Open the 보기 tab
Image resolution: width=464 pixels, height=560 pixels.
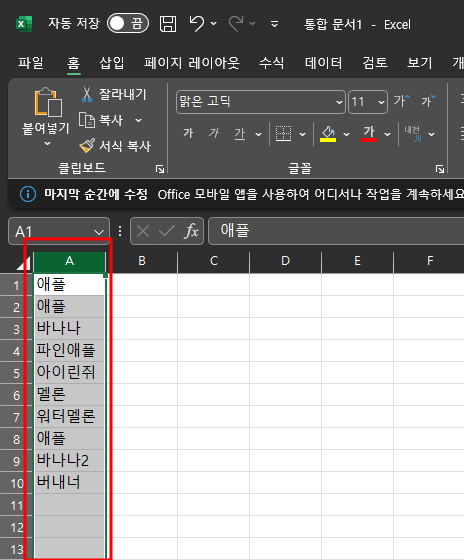click(x=420, y=63)
